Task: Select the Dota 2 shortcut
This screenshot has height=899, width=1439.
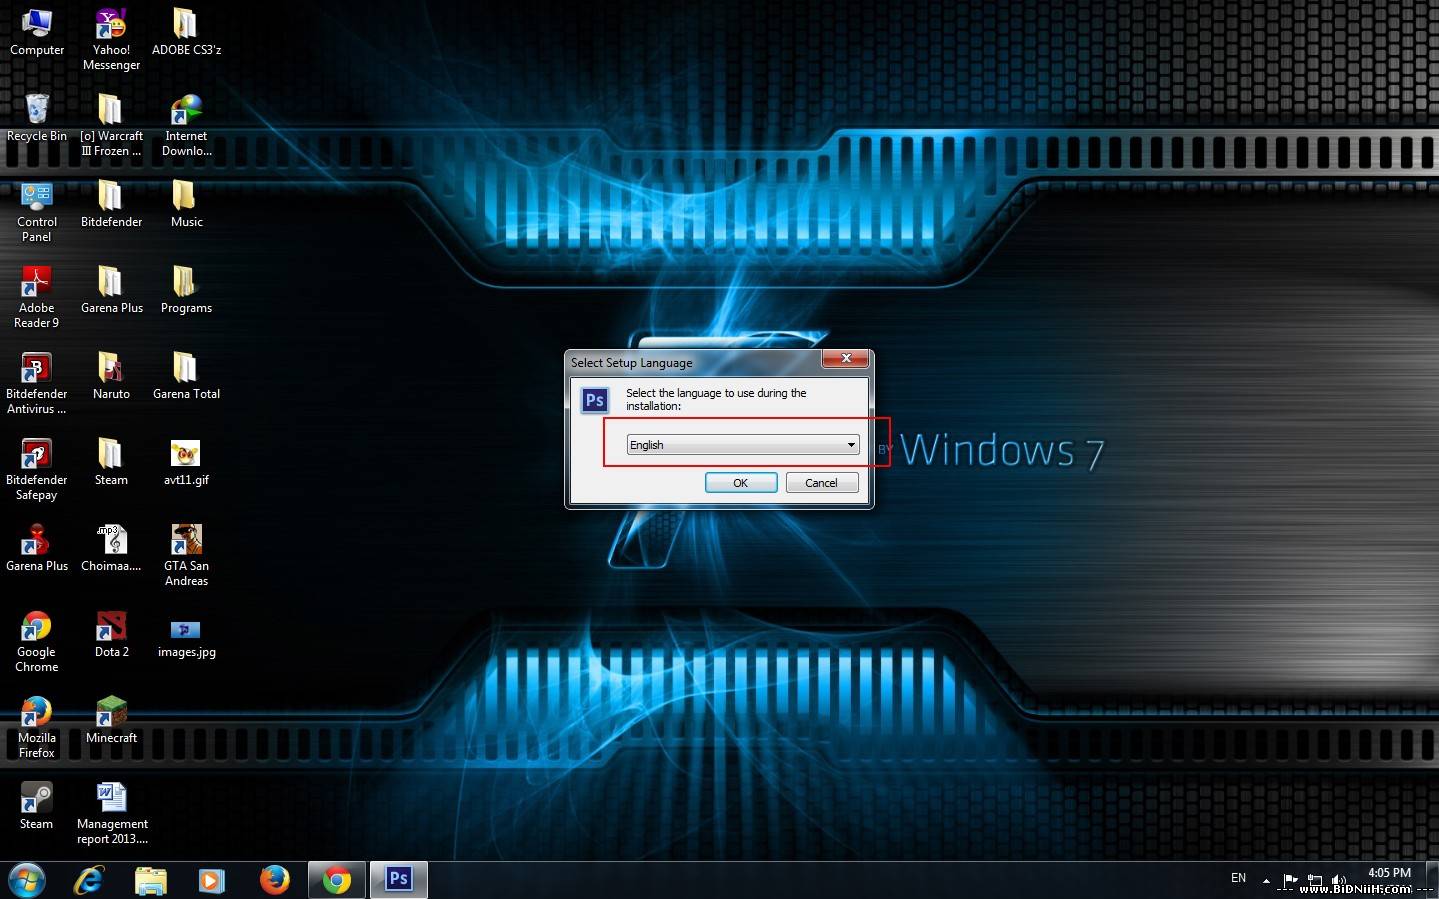Action: point(111,634)
